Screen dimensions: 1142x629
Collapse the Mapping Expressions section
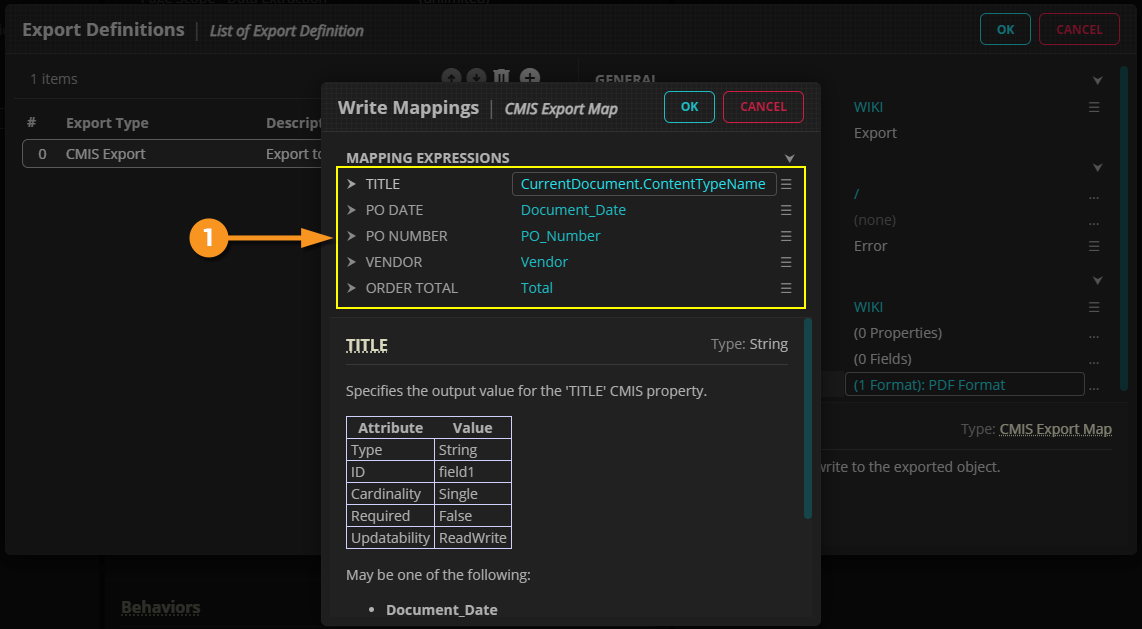coord(789,158)
